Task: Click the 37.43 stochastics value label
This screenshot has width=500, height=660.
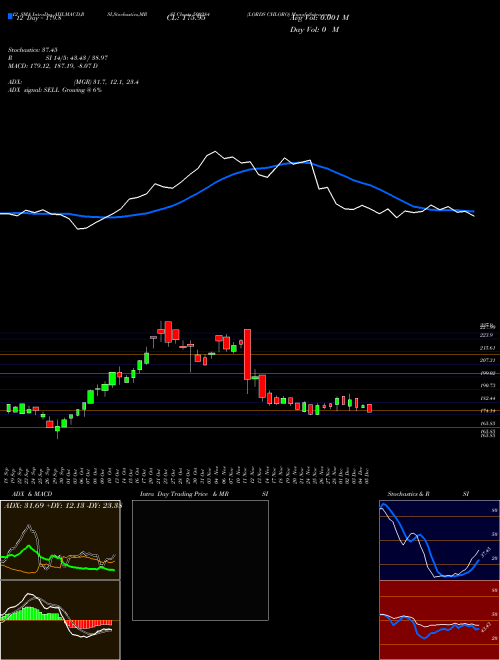Action: click(485, 551)
